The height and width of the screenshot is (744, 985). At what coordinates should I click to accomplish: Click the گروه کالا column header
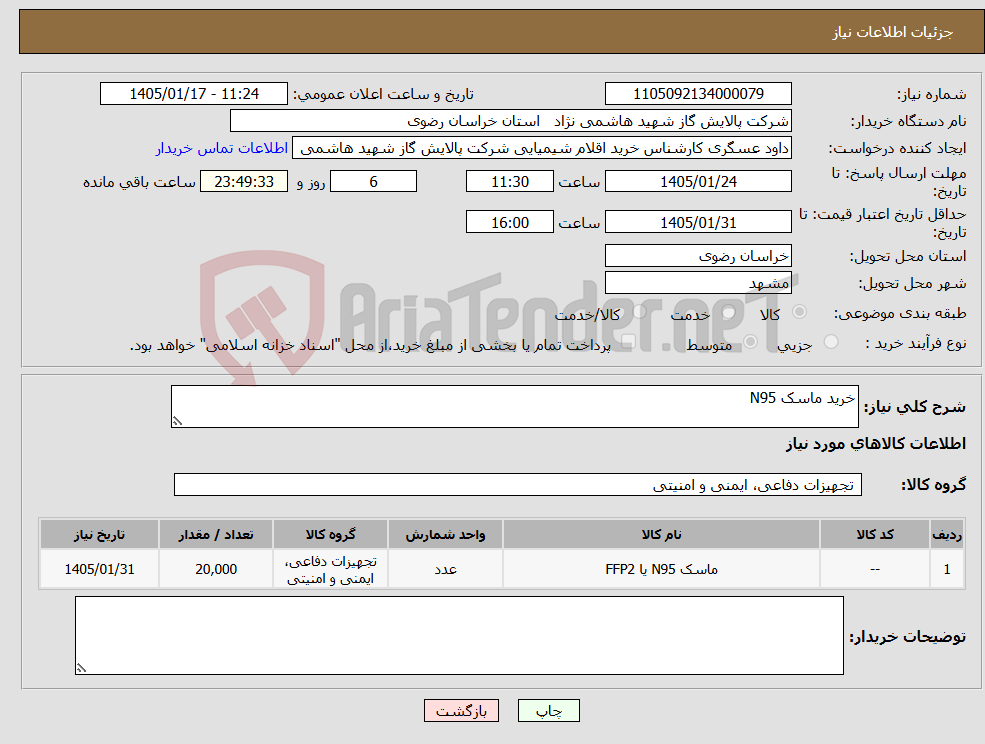pyautogui.click(x=330, y=534)
